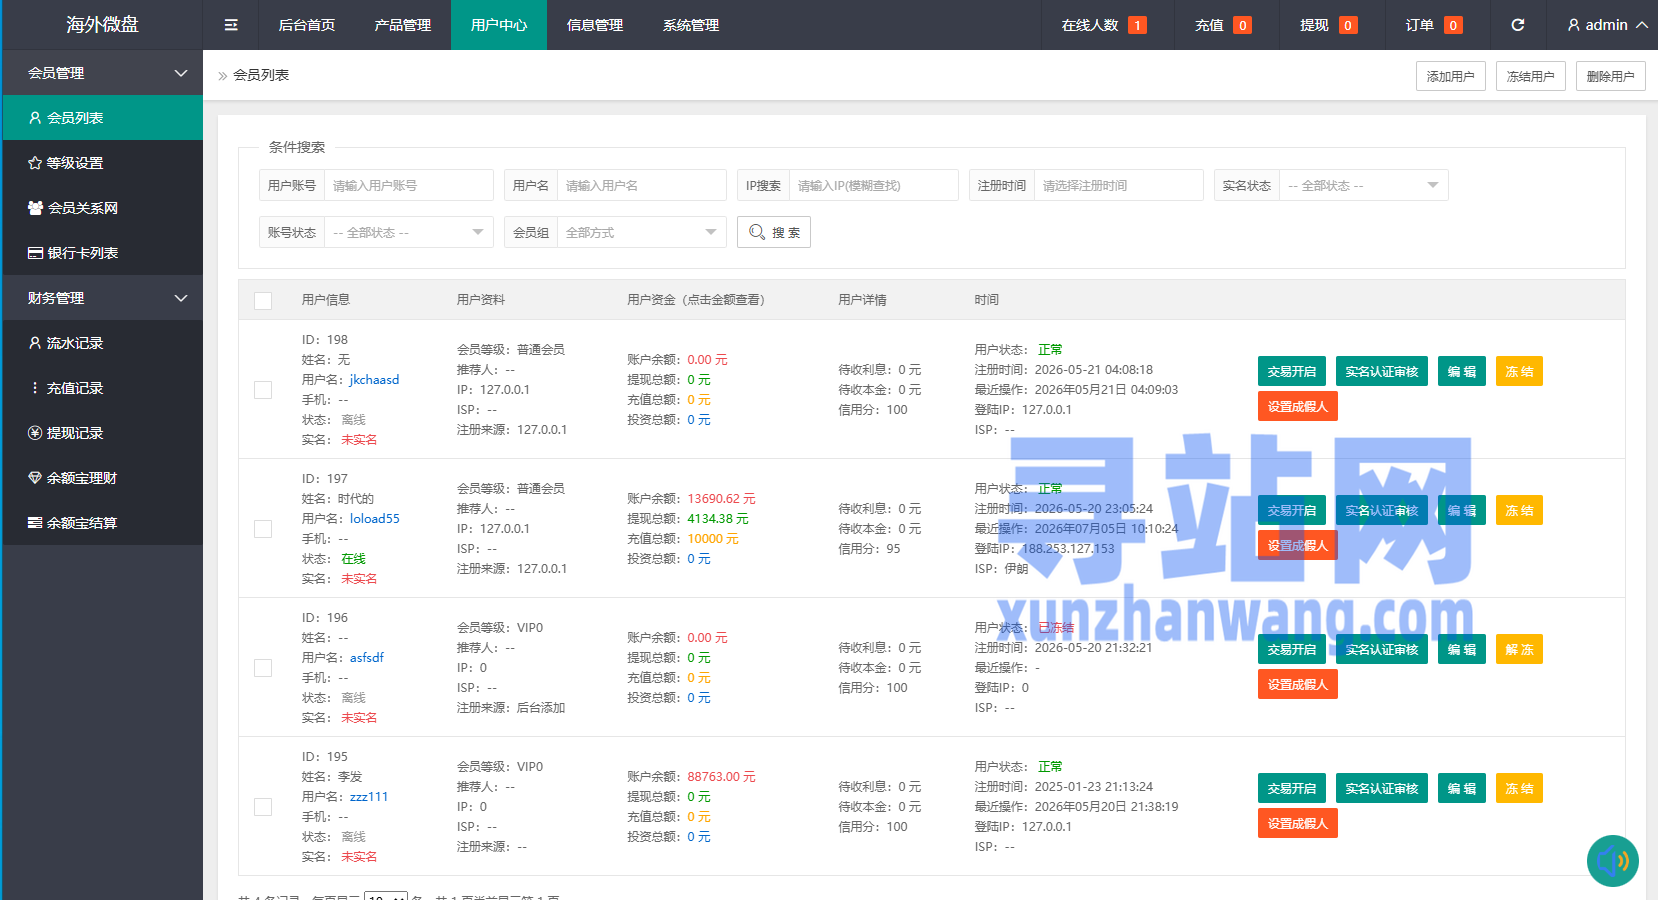Click the diamond icon for 余额宝理财

coord(35,478)
